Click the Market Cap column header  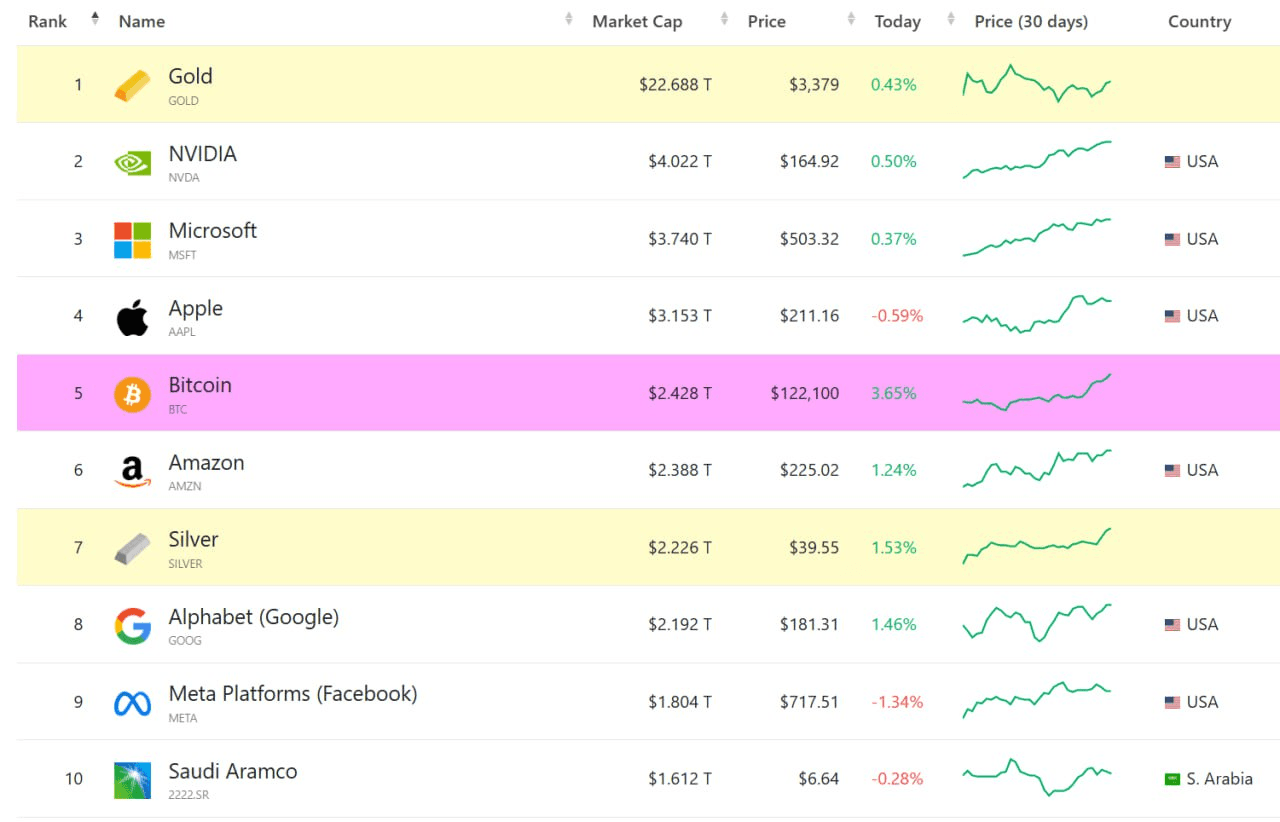click(x=637, y=21)
